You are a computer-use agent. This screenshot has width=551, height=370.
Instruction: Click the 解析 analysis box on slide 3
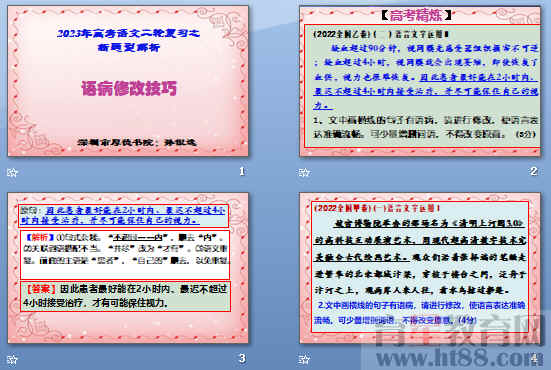point(125,255)
